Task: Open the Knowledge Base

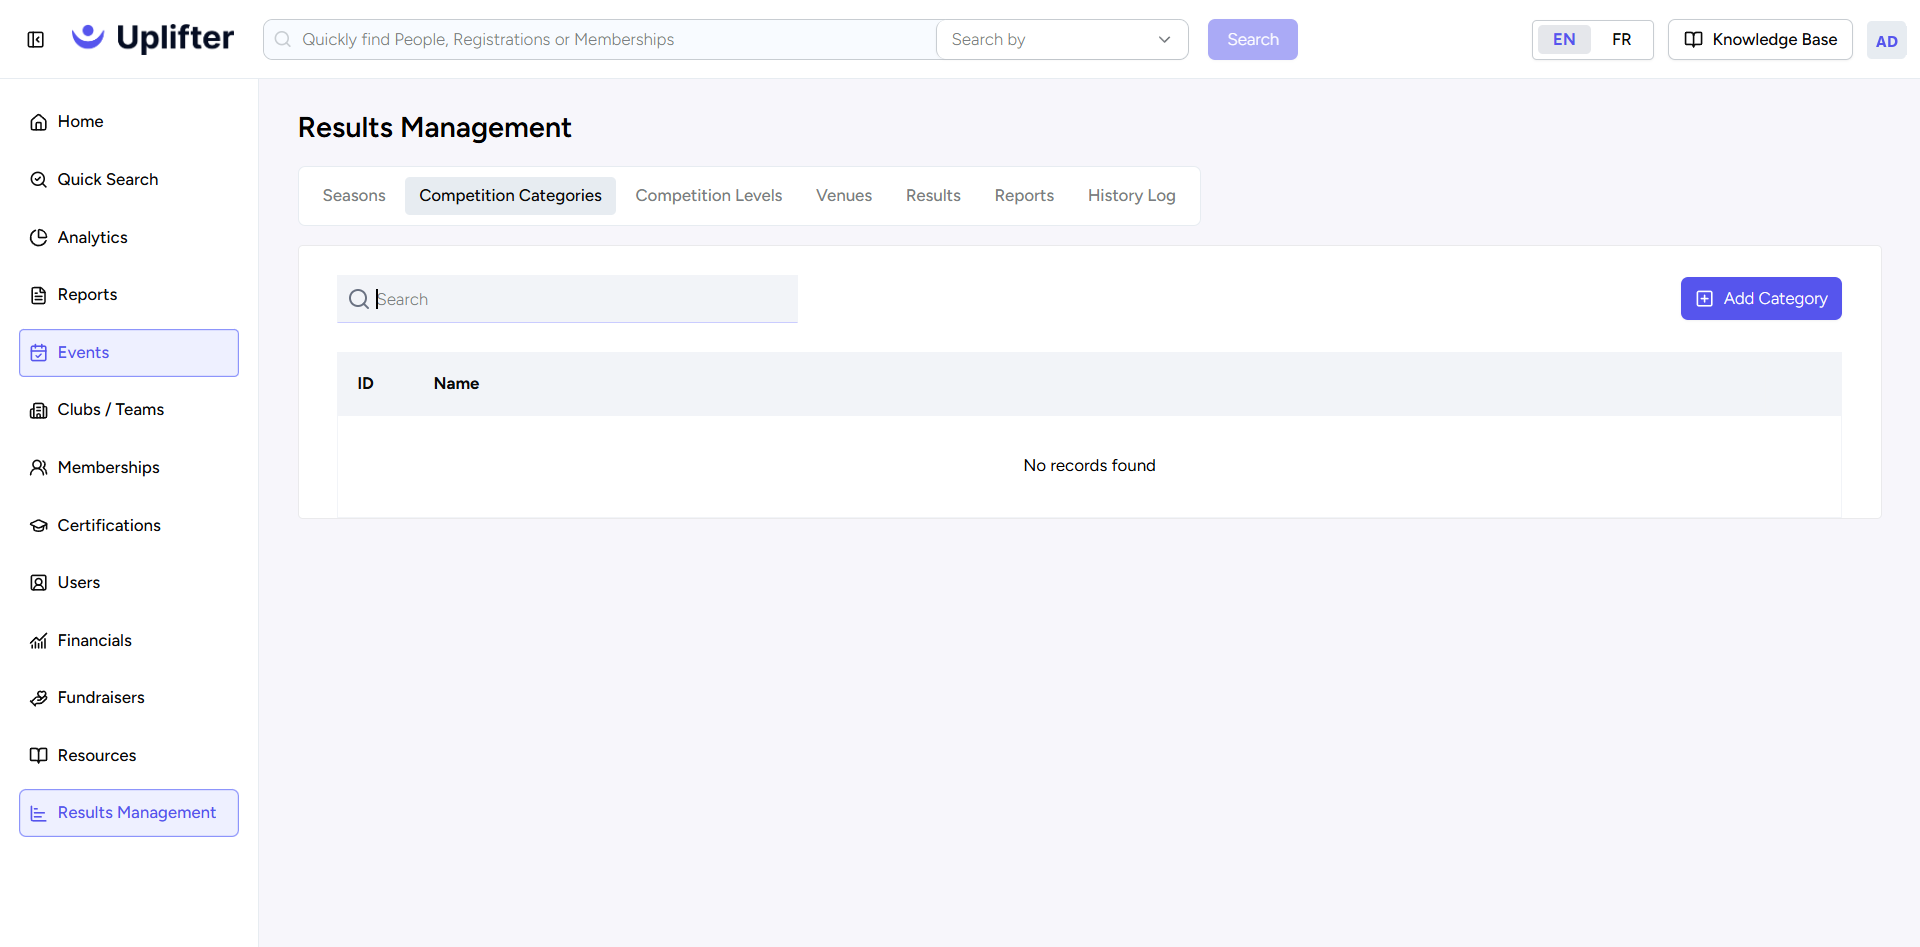Action: coord(1760,40)
